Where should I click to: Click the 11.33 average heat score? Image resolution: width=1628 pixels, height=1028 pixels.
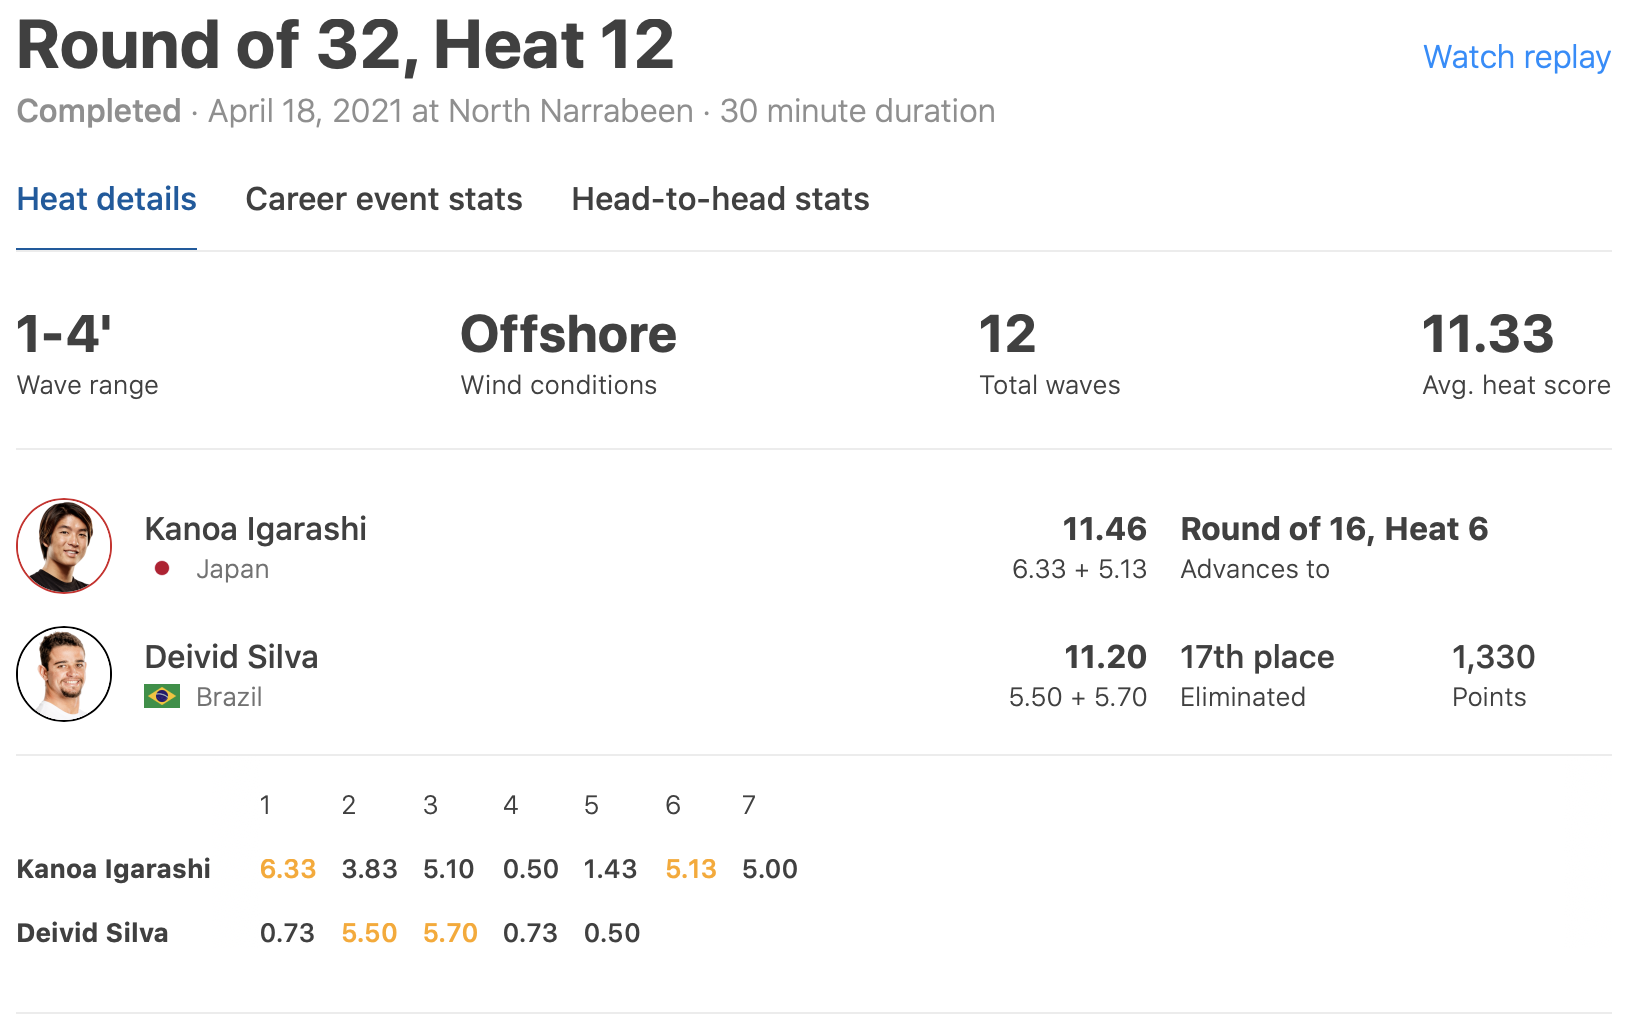pyautogui.click(x=1488, y=334)
